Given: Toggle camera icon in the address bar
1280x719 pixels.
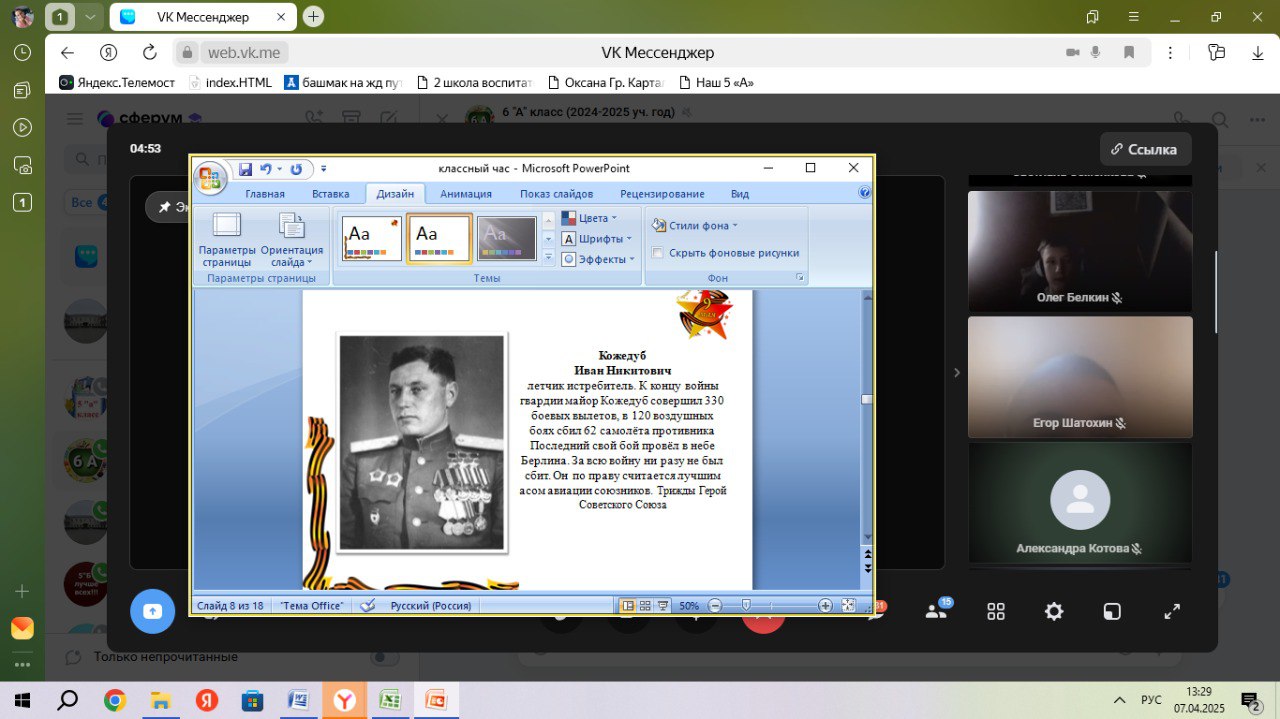Looking at the screenshot, I should point(1073,53).
